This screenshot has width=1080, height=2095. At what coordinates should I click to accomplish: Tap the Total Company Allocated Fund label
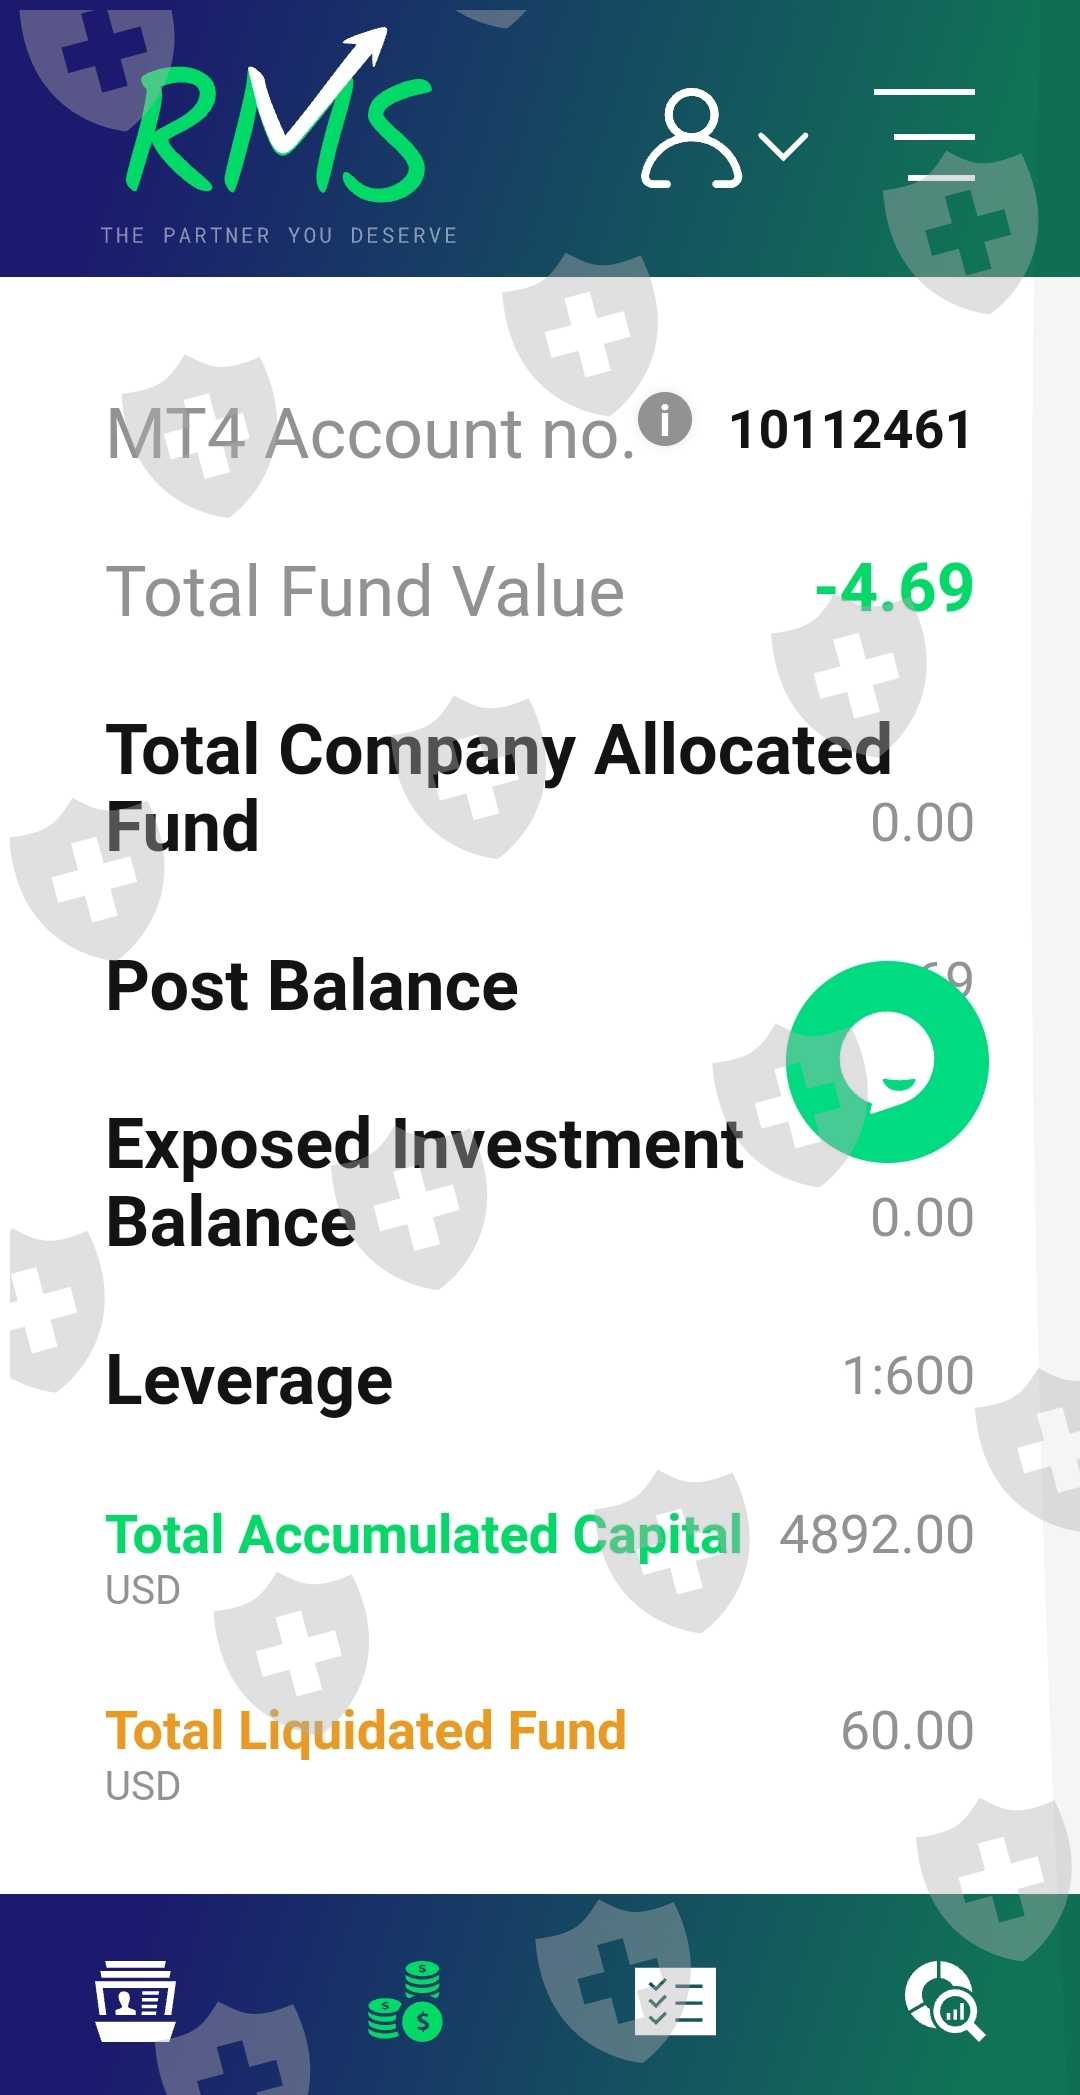(x=498, y=787)
